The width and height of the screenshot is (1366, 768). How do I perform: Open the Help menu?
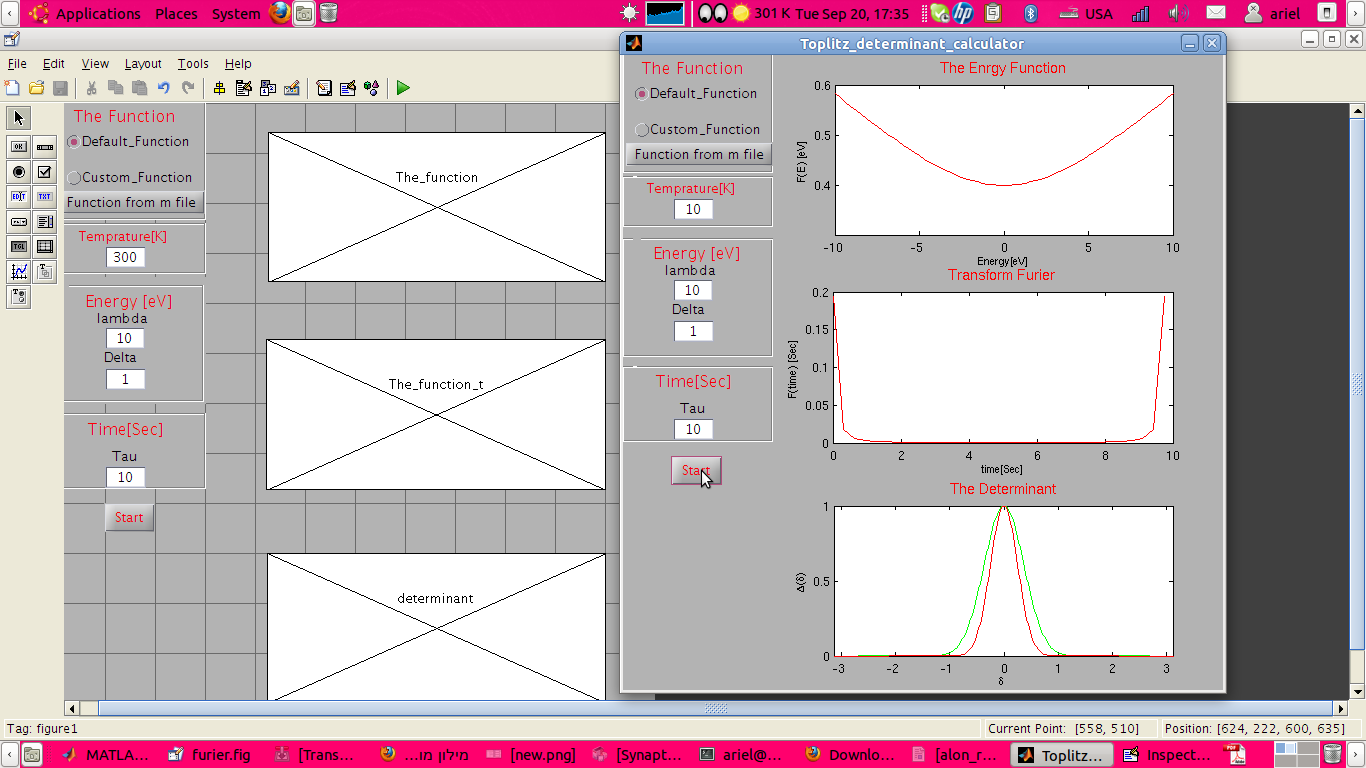click(238, 63)
